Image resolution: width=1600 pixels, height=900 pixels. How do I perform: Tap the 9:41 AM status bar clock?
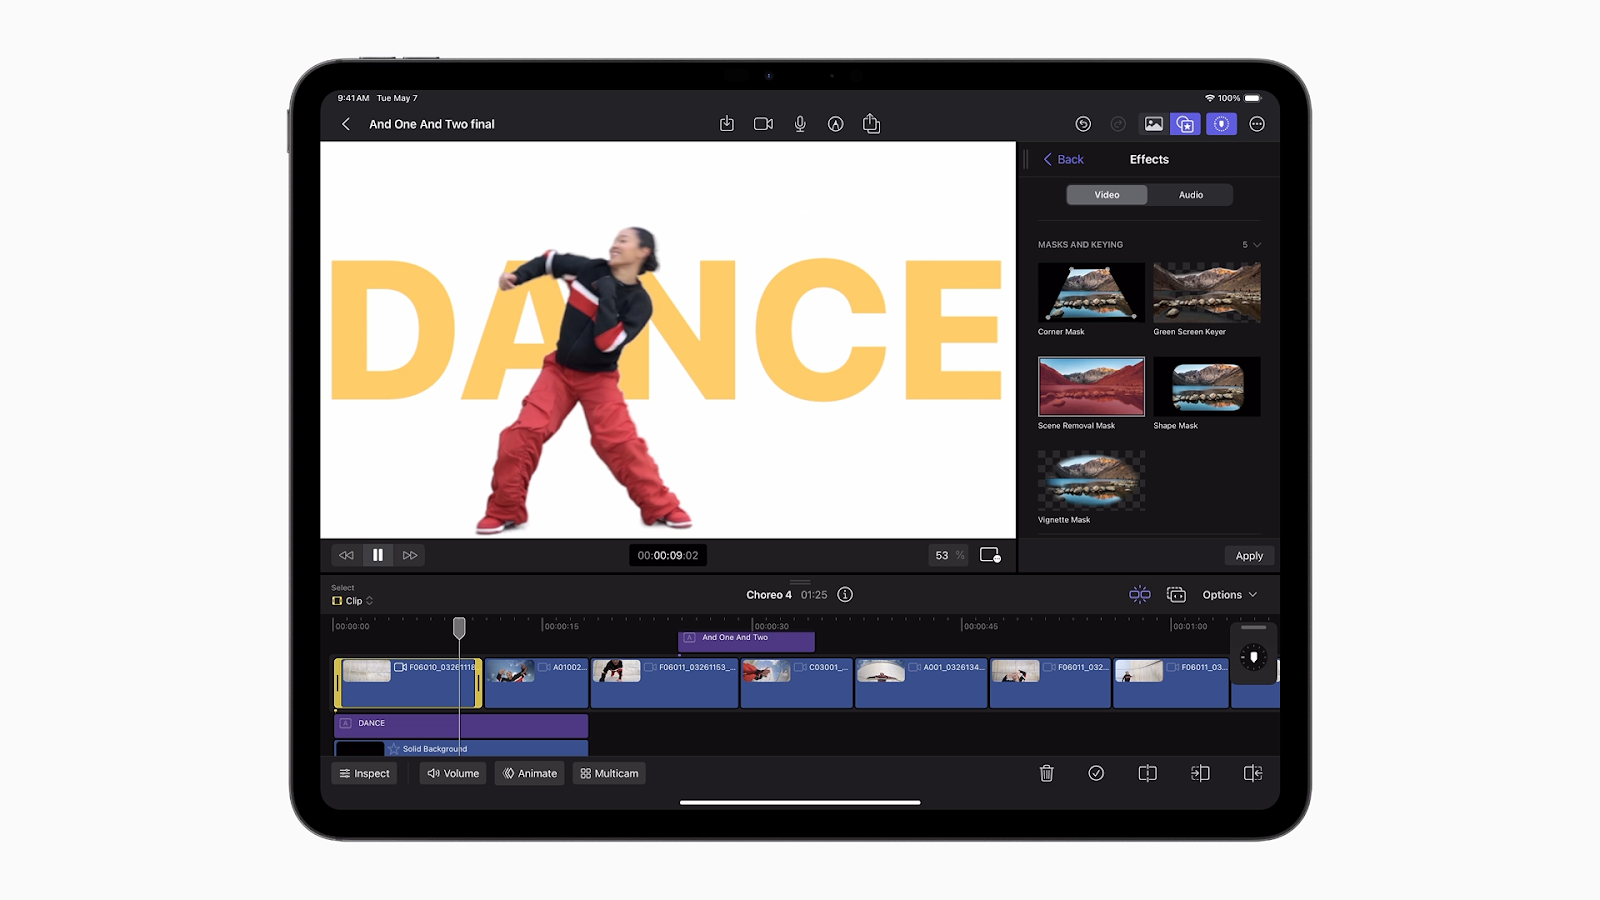tap(353, 98)
